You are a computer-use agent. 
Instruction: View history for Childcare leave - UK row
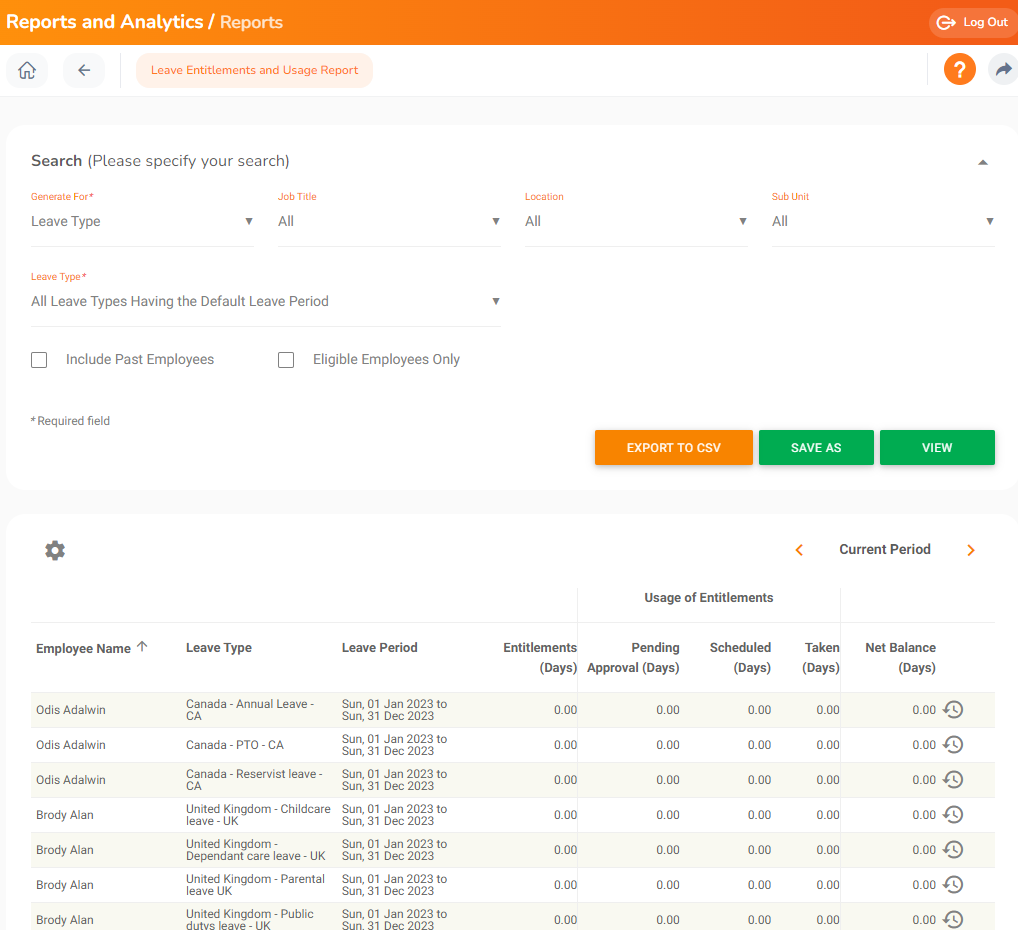tap(953, 815)
